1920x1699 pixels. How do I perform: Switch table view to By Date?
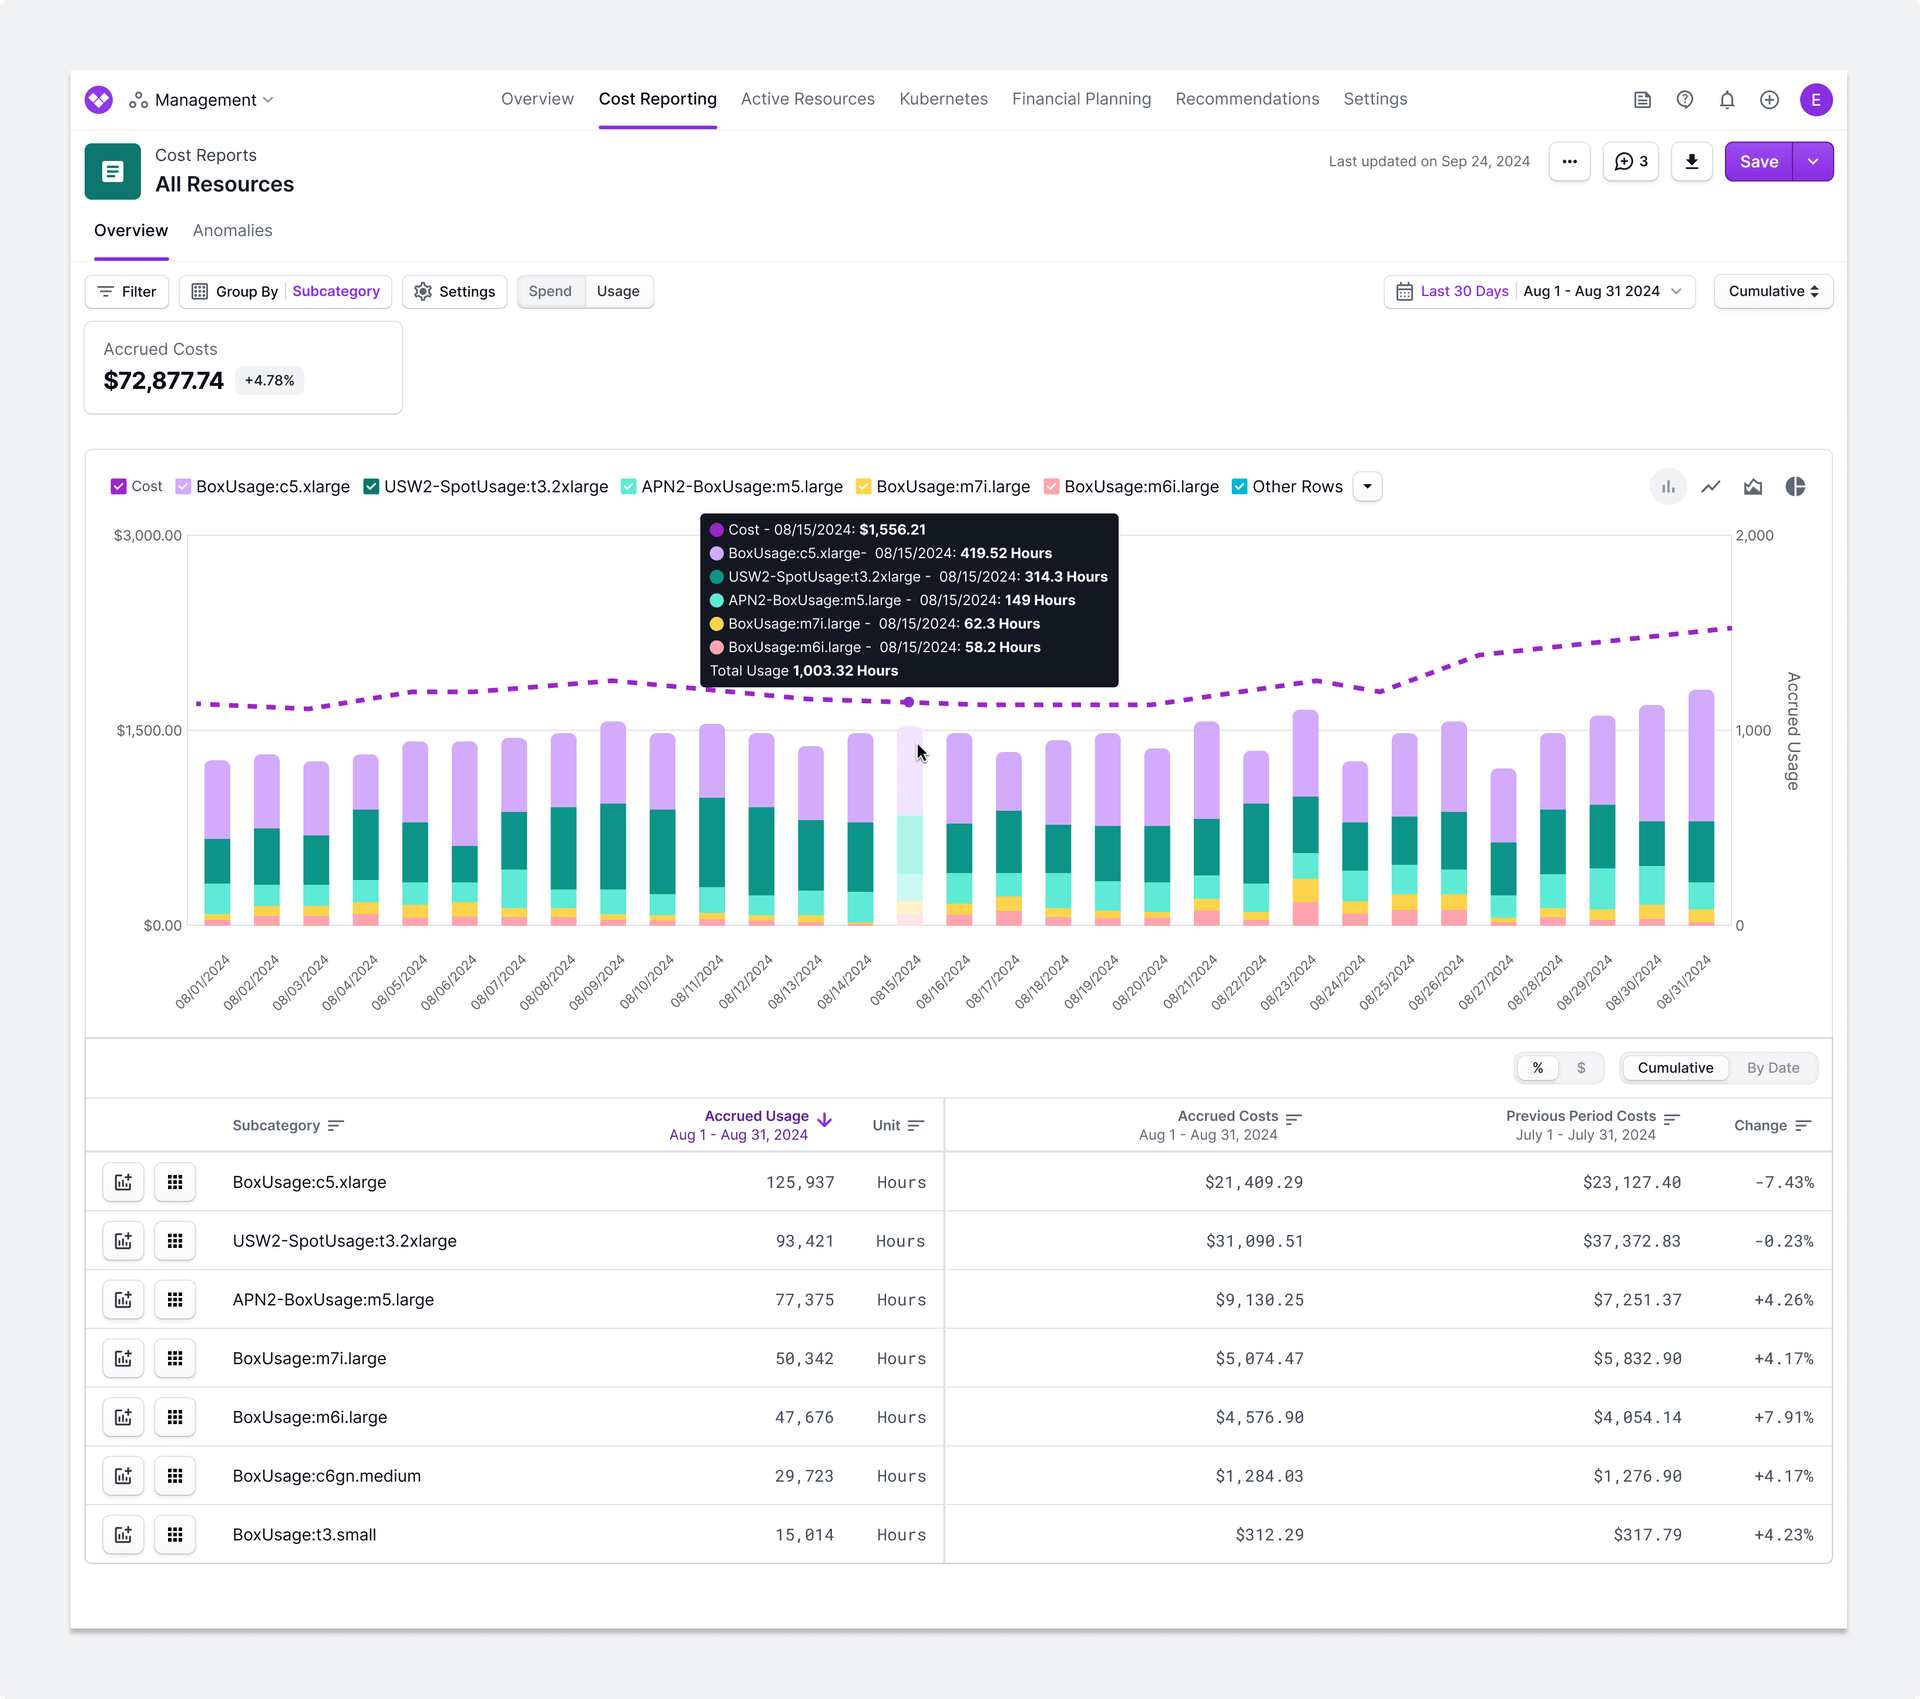click(1772, 1068)
